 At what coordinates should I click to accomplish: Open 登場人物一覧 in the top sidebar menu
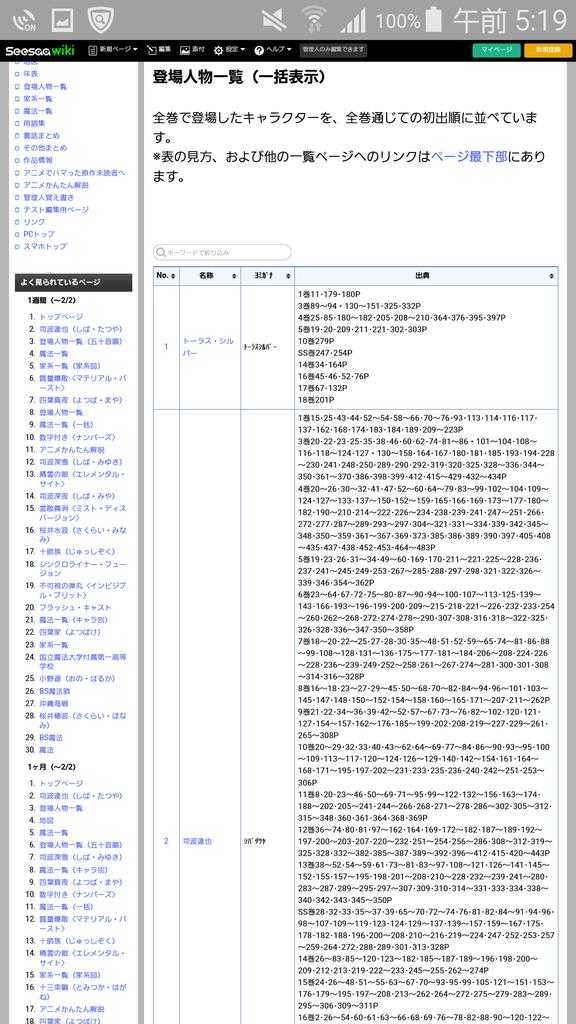(45, 86)
